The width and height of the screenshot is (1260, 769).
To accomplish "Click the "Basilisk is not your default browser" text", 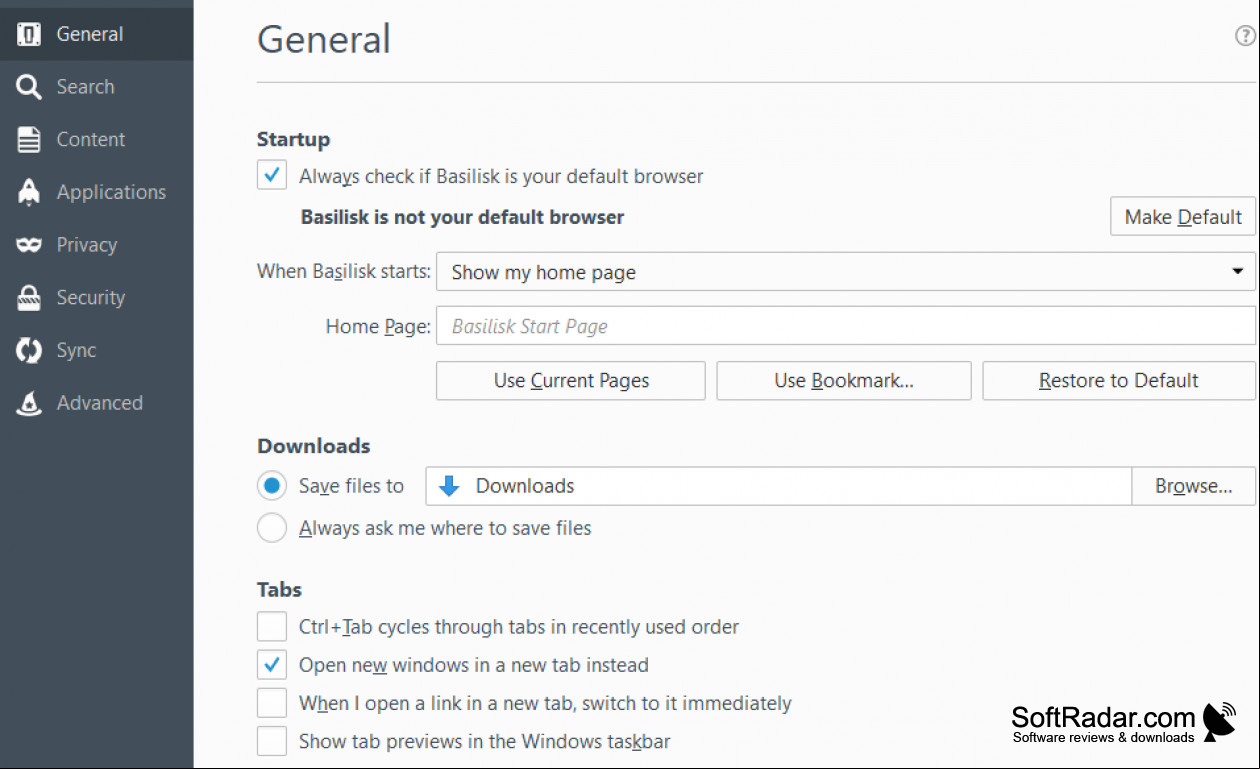I will click(462, 217).
